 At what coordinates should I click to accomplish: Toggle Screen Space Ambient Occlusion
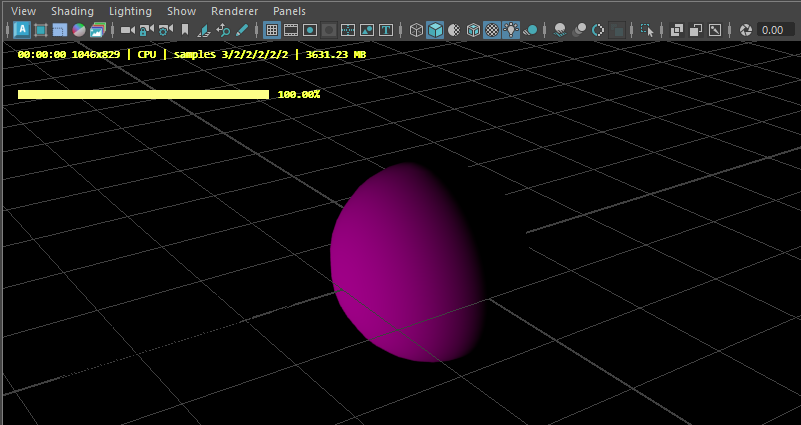(560, 30)
